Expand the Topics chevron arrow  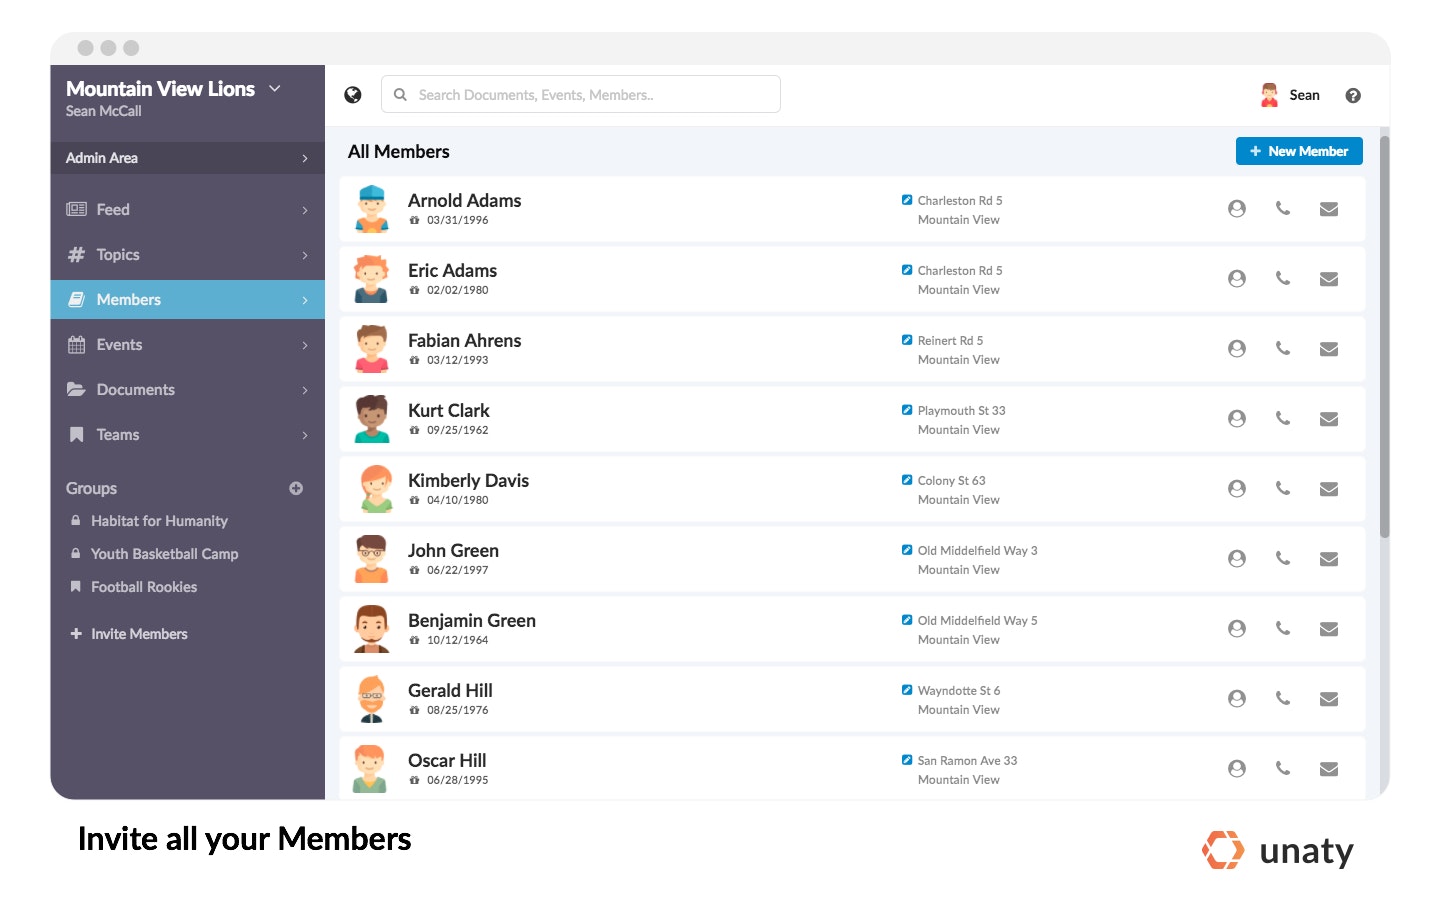pyautogui.click(x=305, y=255)
